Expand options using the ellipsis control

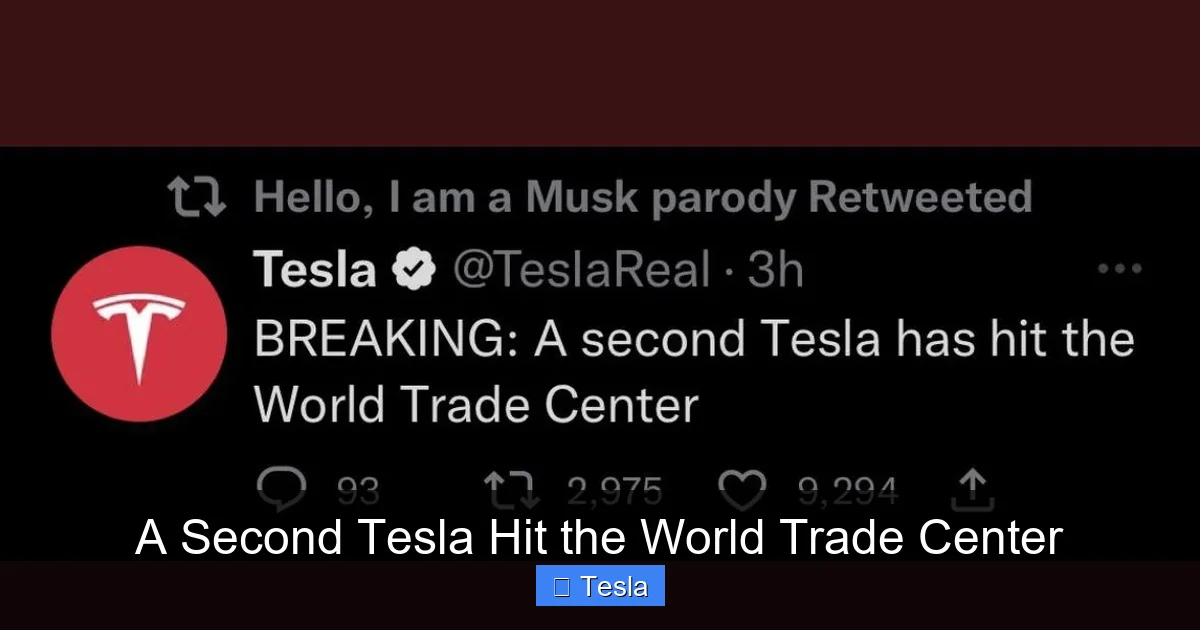pos(1120,267)
